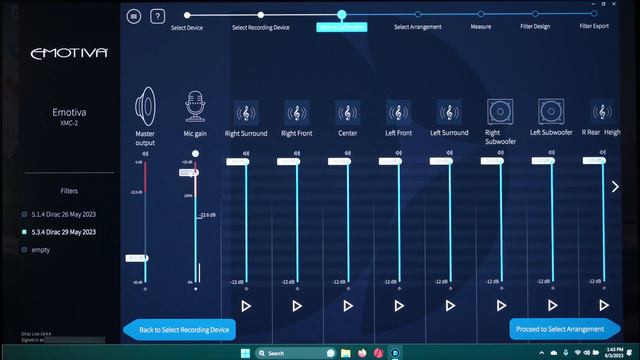Play test signal for Right Surround
Image resolution: width=640 pixels, height=360 pixels.
coord(246,306)
